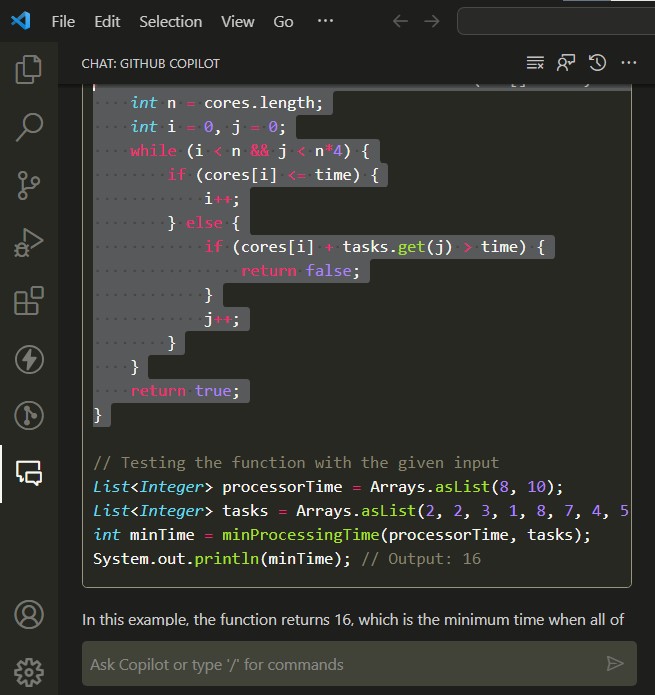
Task: Open the View menu
Action: (x=238, y=21)
